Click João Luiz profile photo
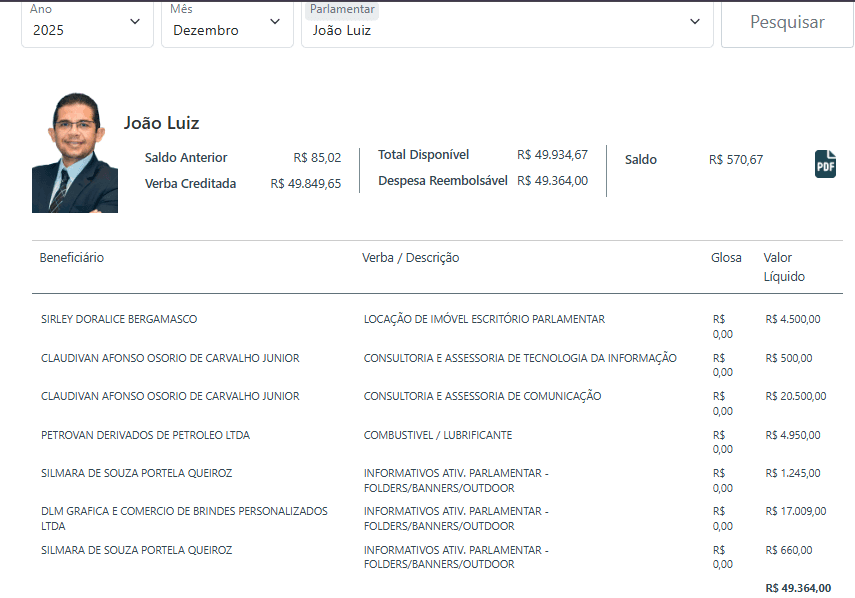The width and height of the screenshot is (855, 598). [75, 153]
